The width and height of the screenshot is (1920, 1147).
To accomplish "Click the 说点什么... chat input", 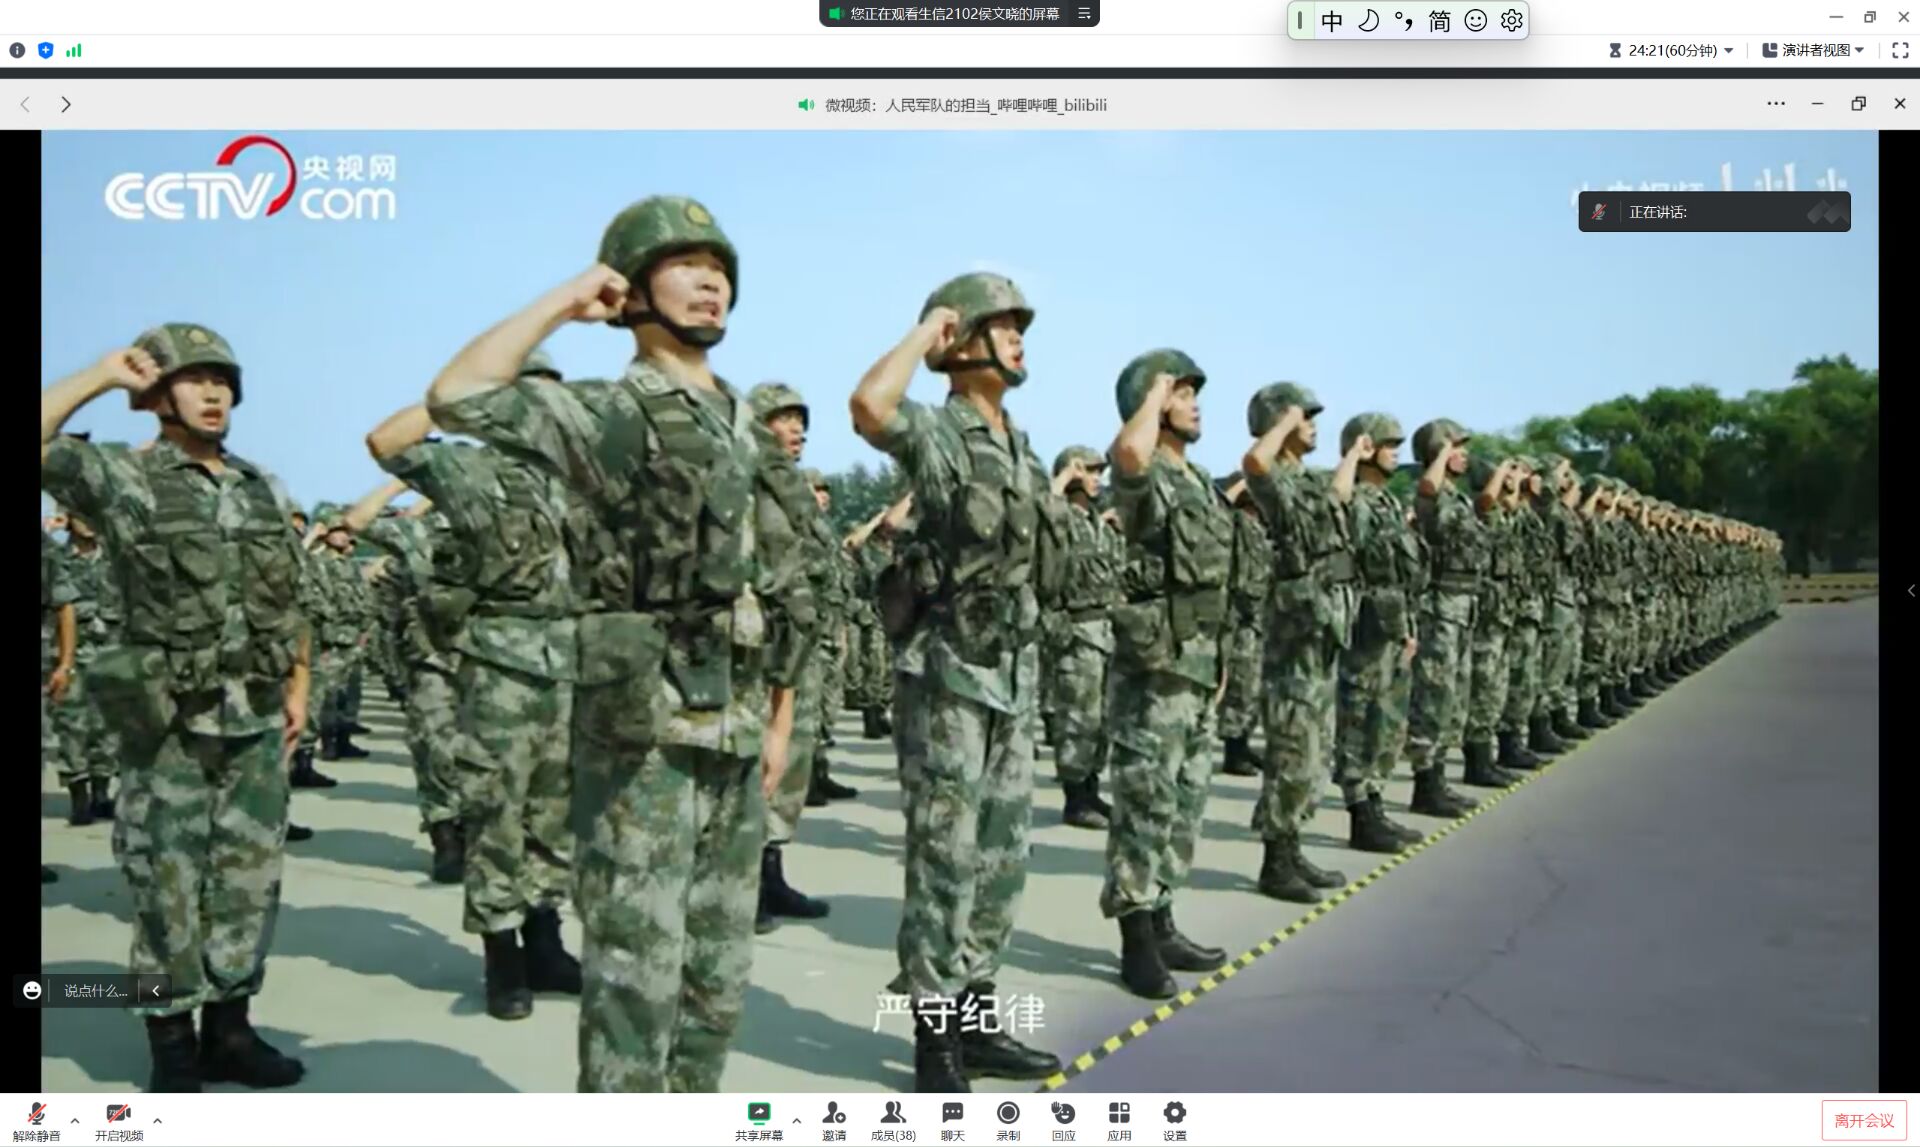I will [96, 991].
